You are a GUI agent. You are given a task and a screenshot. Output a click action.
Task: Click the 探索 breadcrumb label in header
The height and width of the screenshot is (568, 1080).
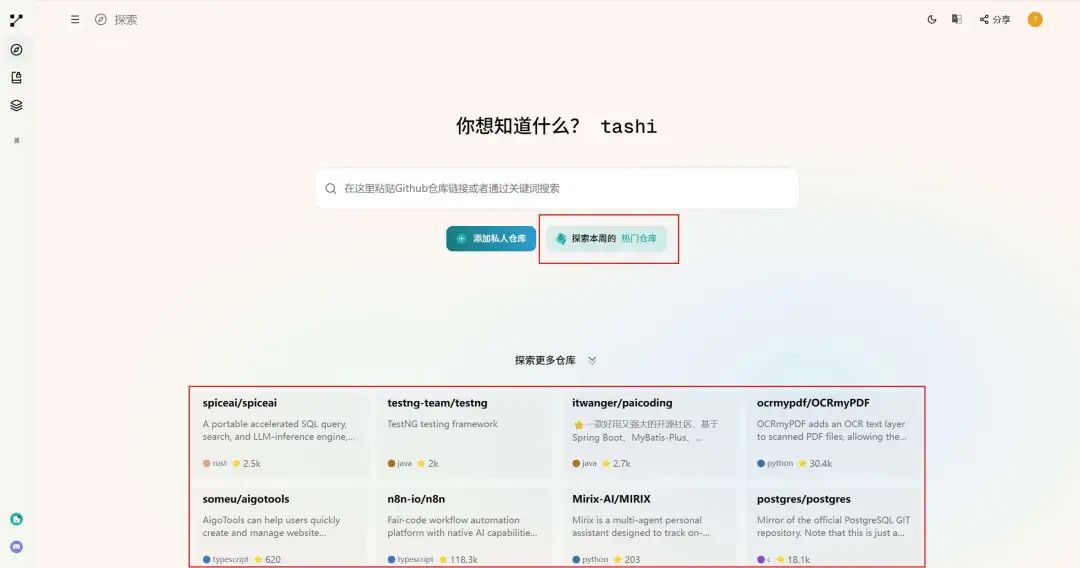point(125,20)
